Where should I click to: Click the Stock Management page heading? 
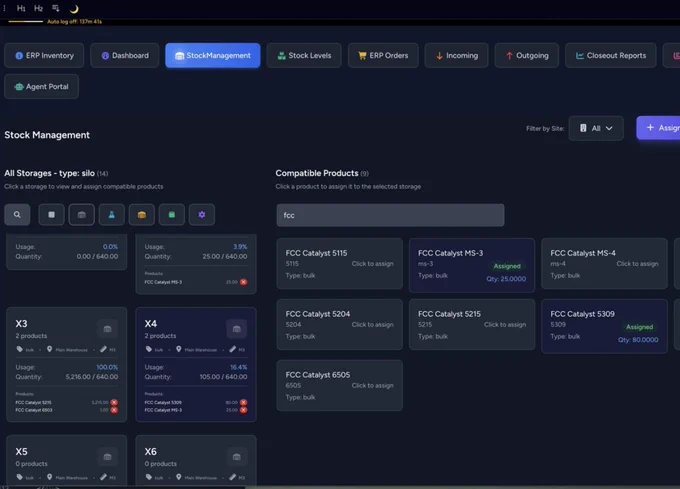[47, 135]
